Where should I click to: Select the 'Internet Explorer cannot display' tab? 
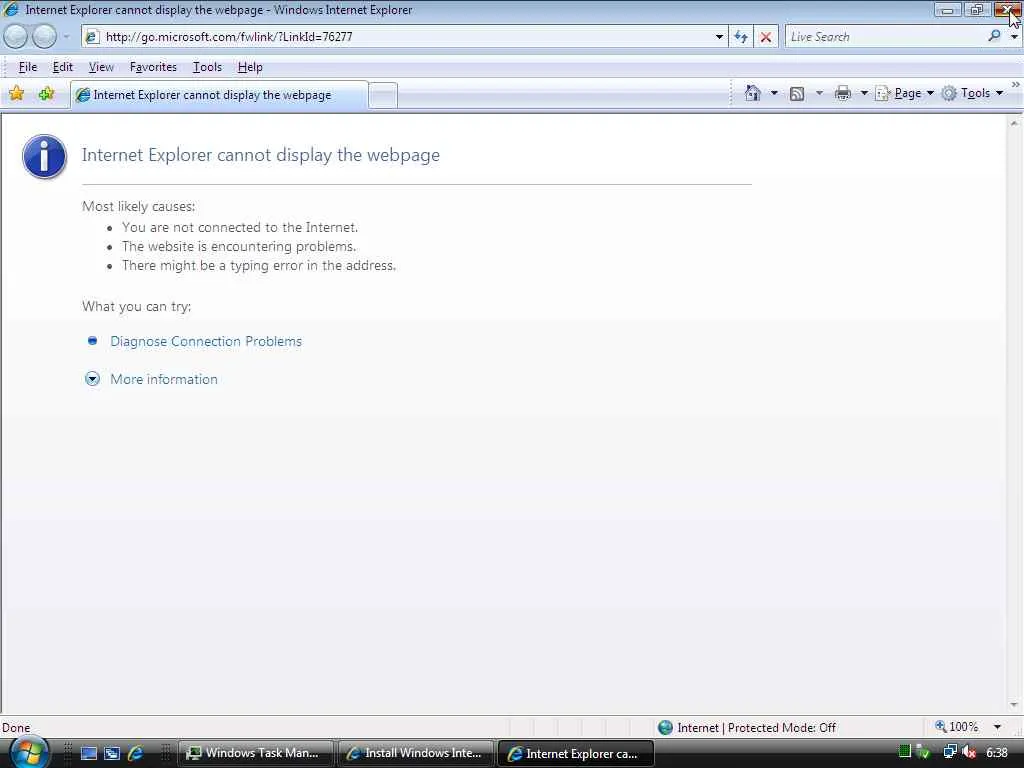click(219, 95)
